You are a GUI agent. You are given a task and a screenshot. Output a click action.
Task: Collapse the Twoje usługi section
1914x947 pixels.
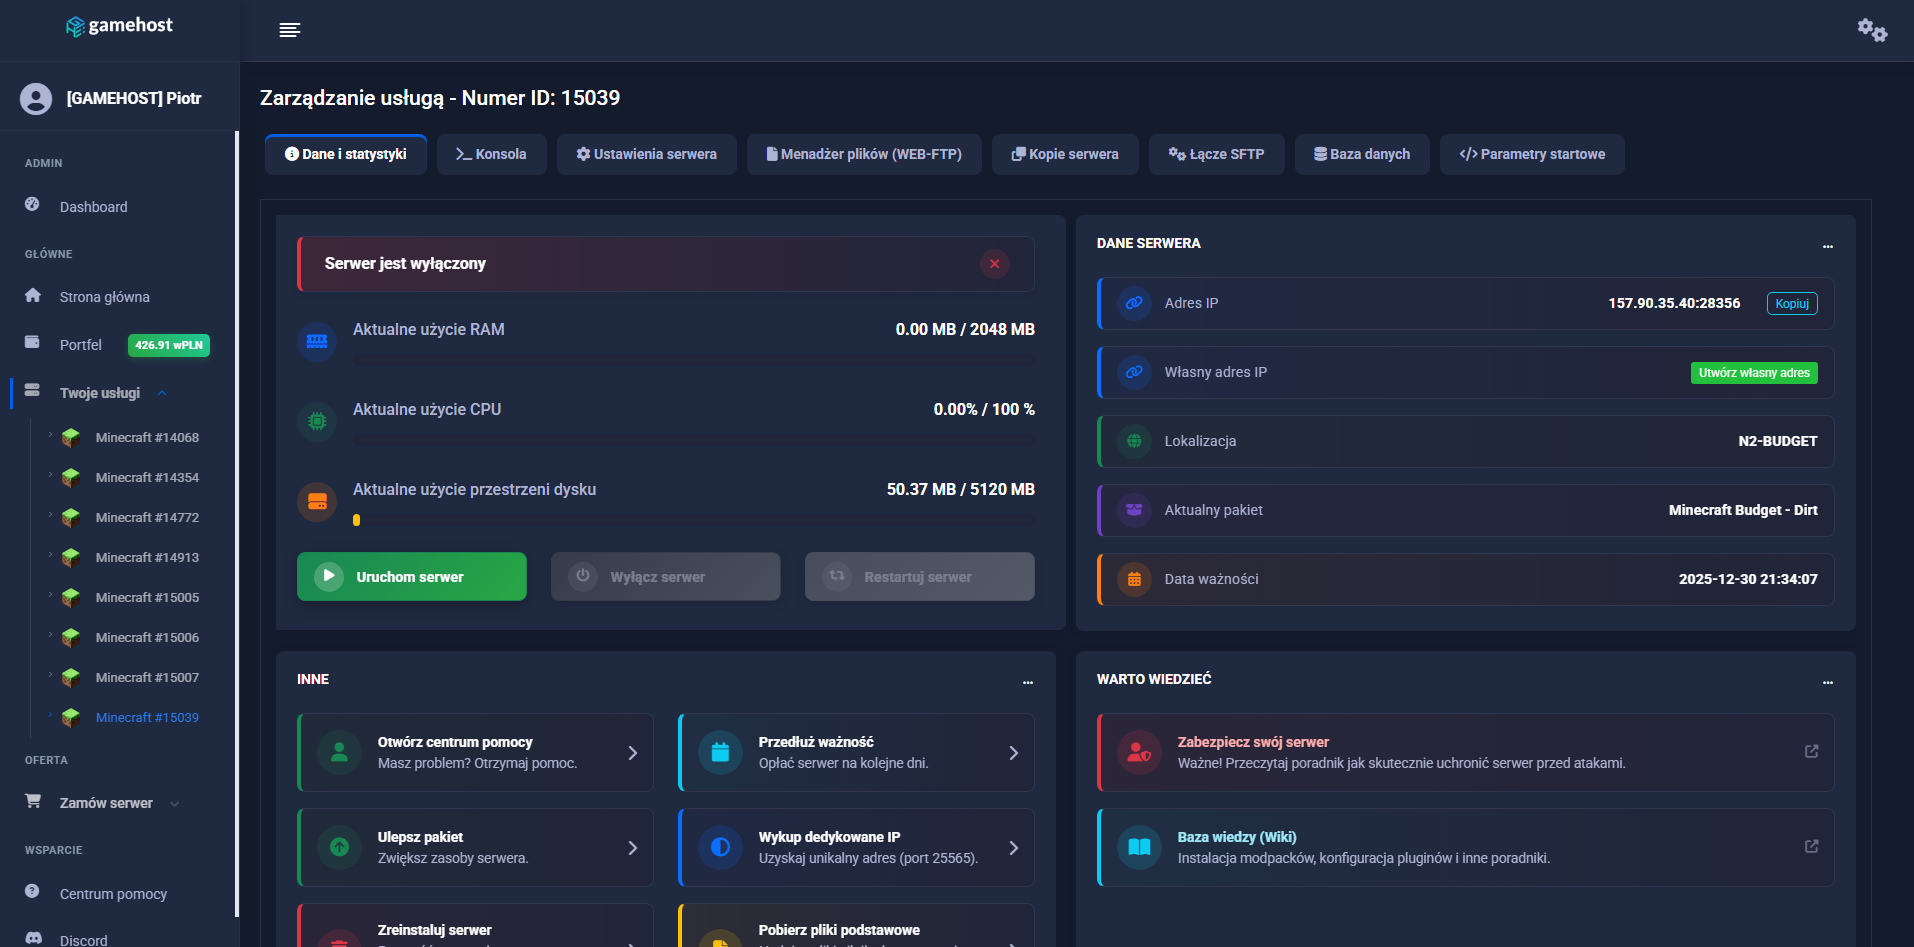click(162, 393)
